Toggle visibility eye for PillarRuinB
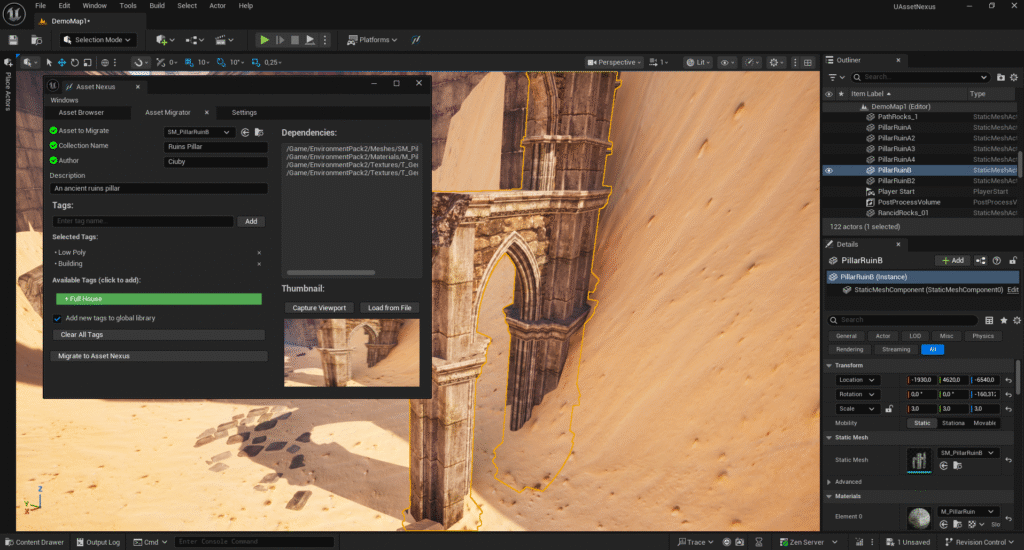This screenshot has width=1024, height=550. (x=828, y=170)
